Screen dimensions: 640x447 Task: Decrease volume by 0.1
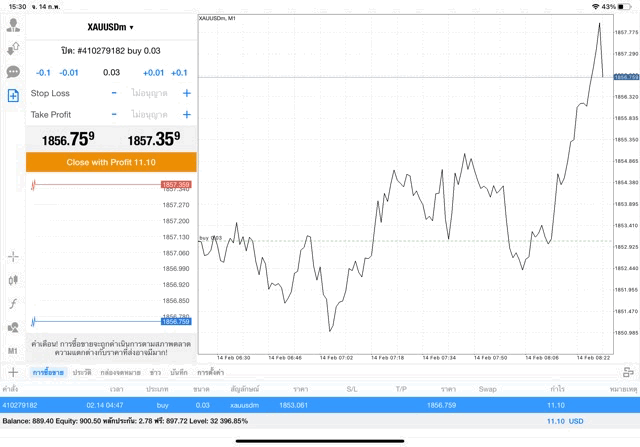point(43,73)
